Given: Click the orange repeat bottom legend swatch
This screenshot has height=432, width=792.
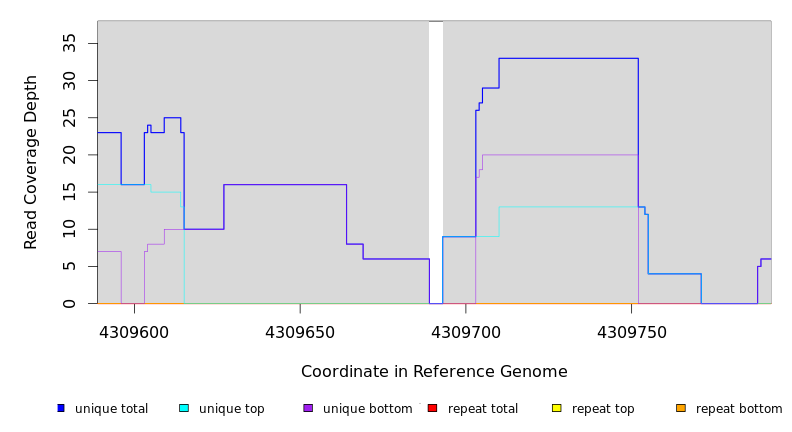Looking at the screenshot, I should click(681, 408).
